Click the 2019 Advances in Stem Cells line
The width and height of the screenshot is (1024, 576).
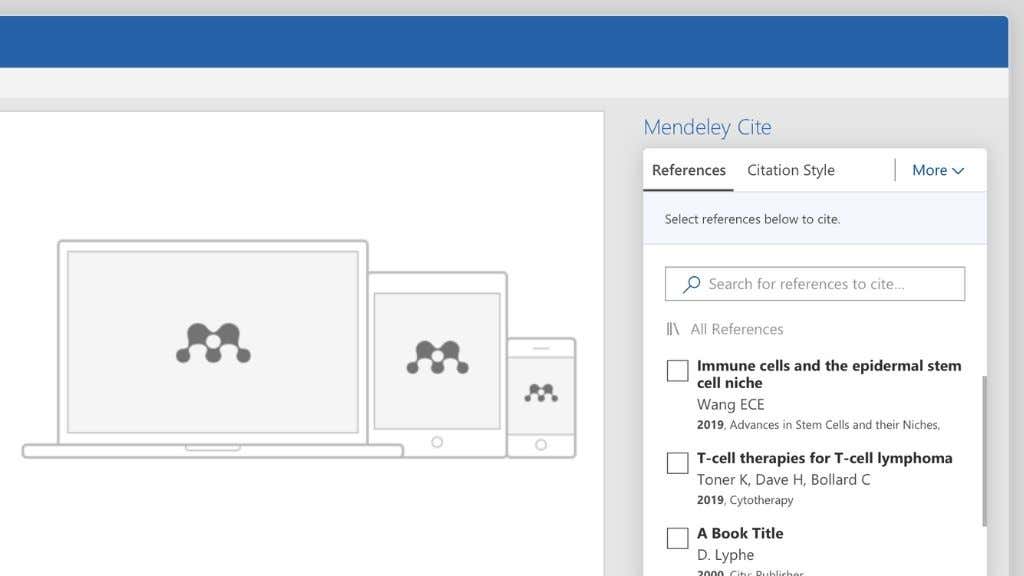(818, 425)
